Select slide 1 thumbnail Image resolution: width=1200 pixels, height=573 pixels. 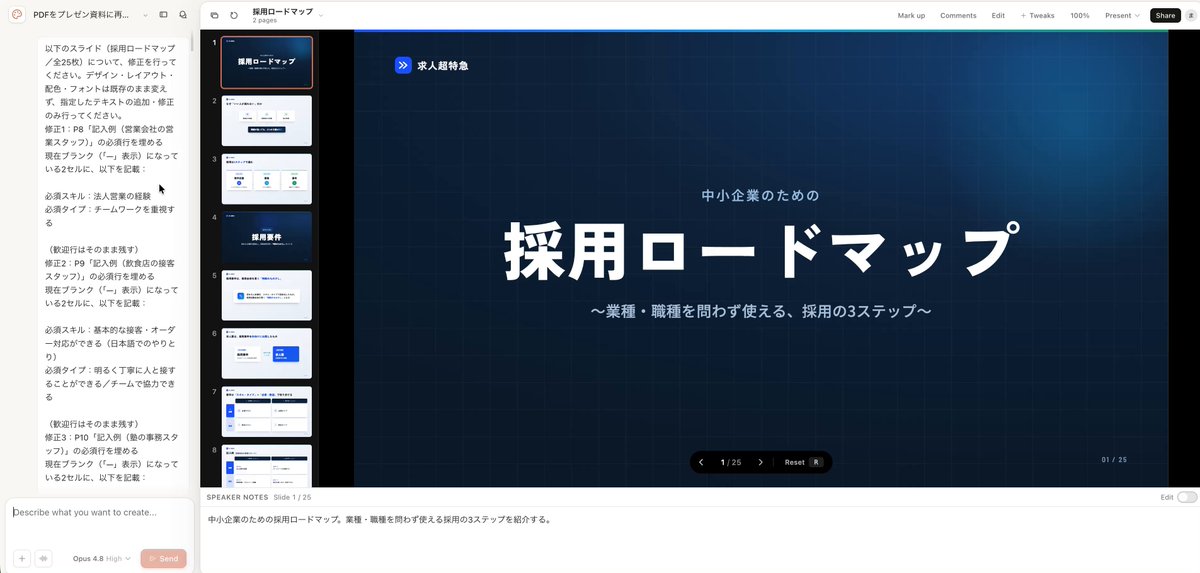click(266, 62)
